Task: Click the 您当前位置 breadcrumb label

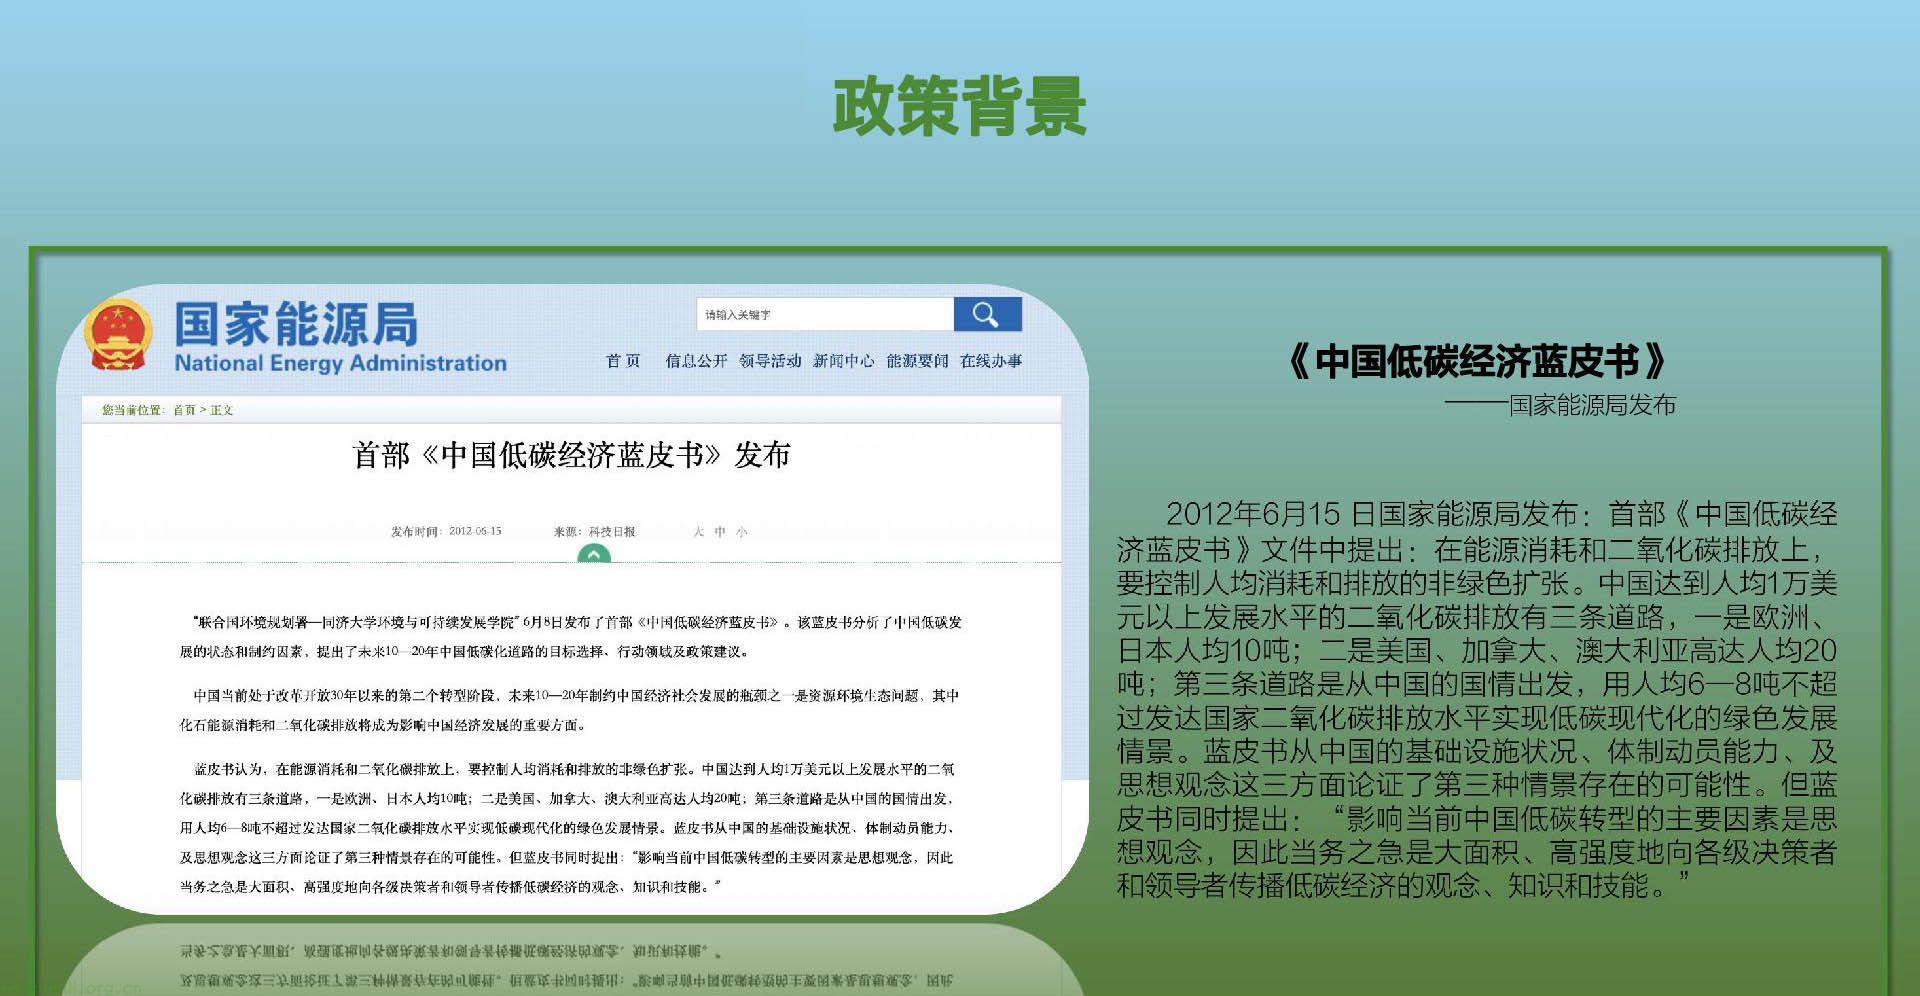Action: click(133, 410)
